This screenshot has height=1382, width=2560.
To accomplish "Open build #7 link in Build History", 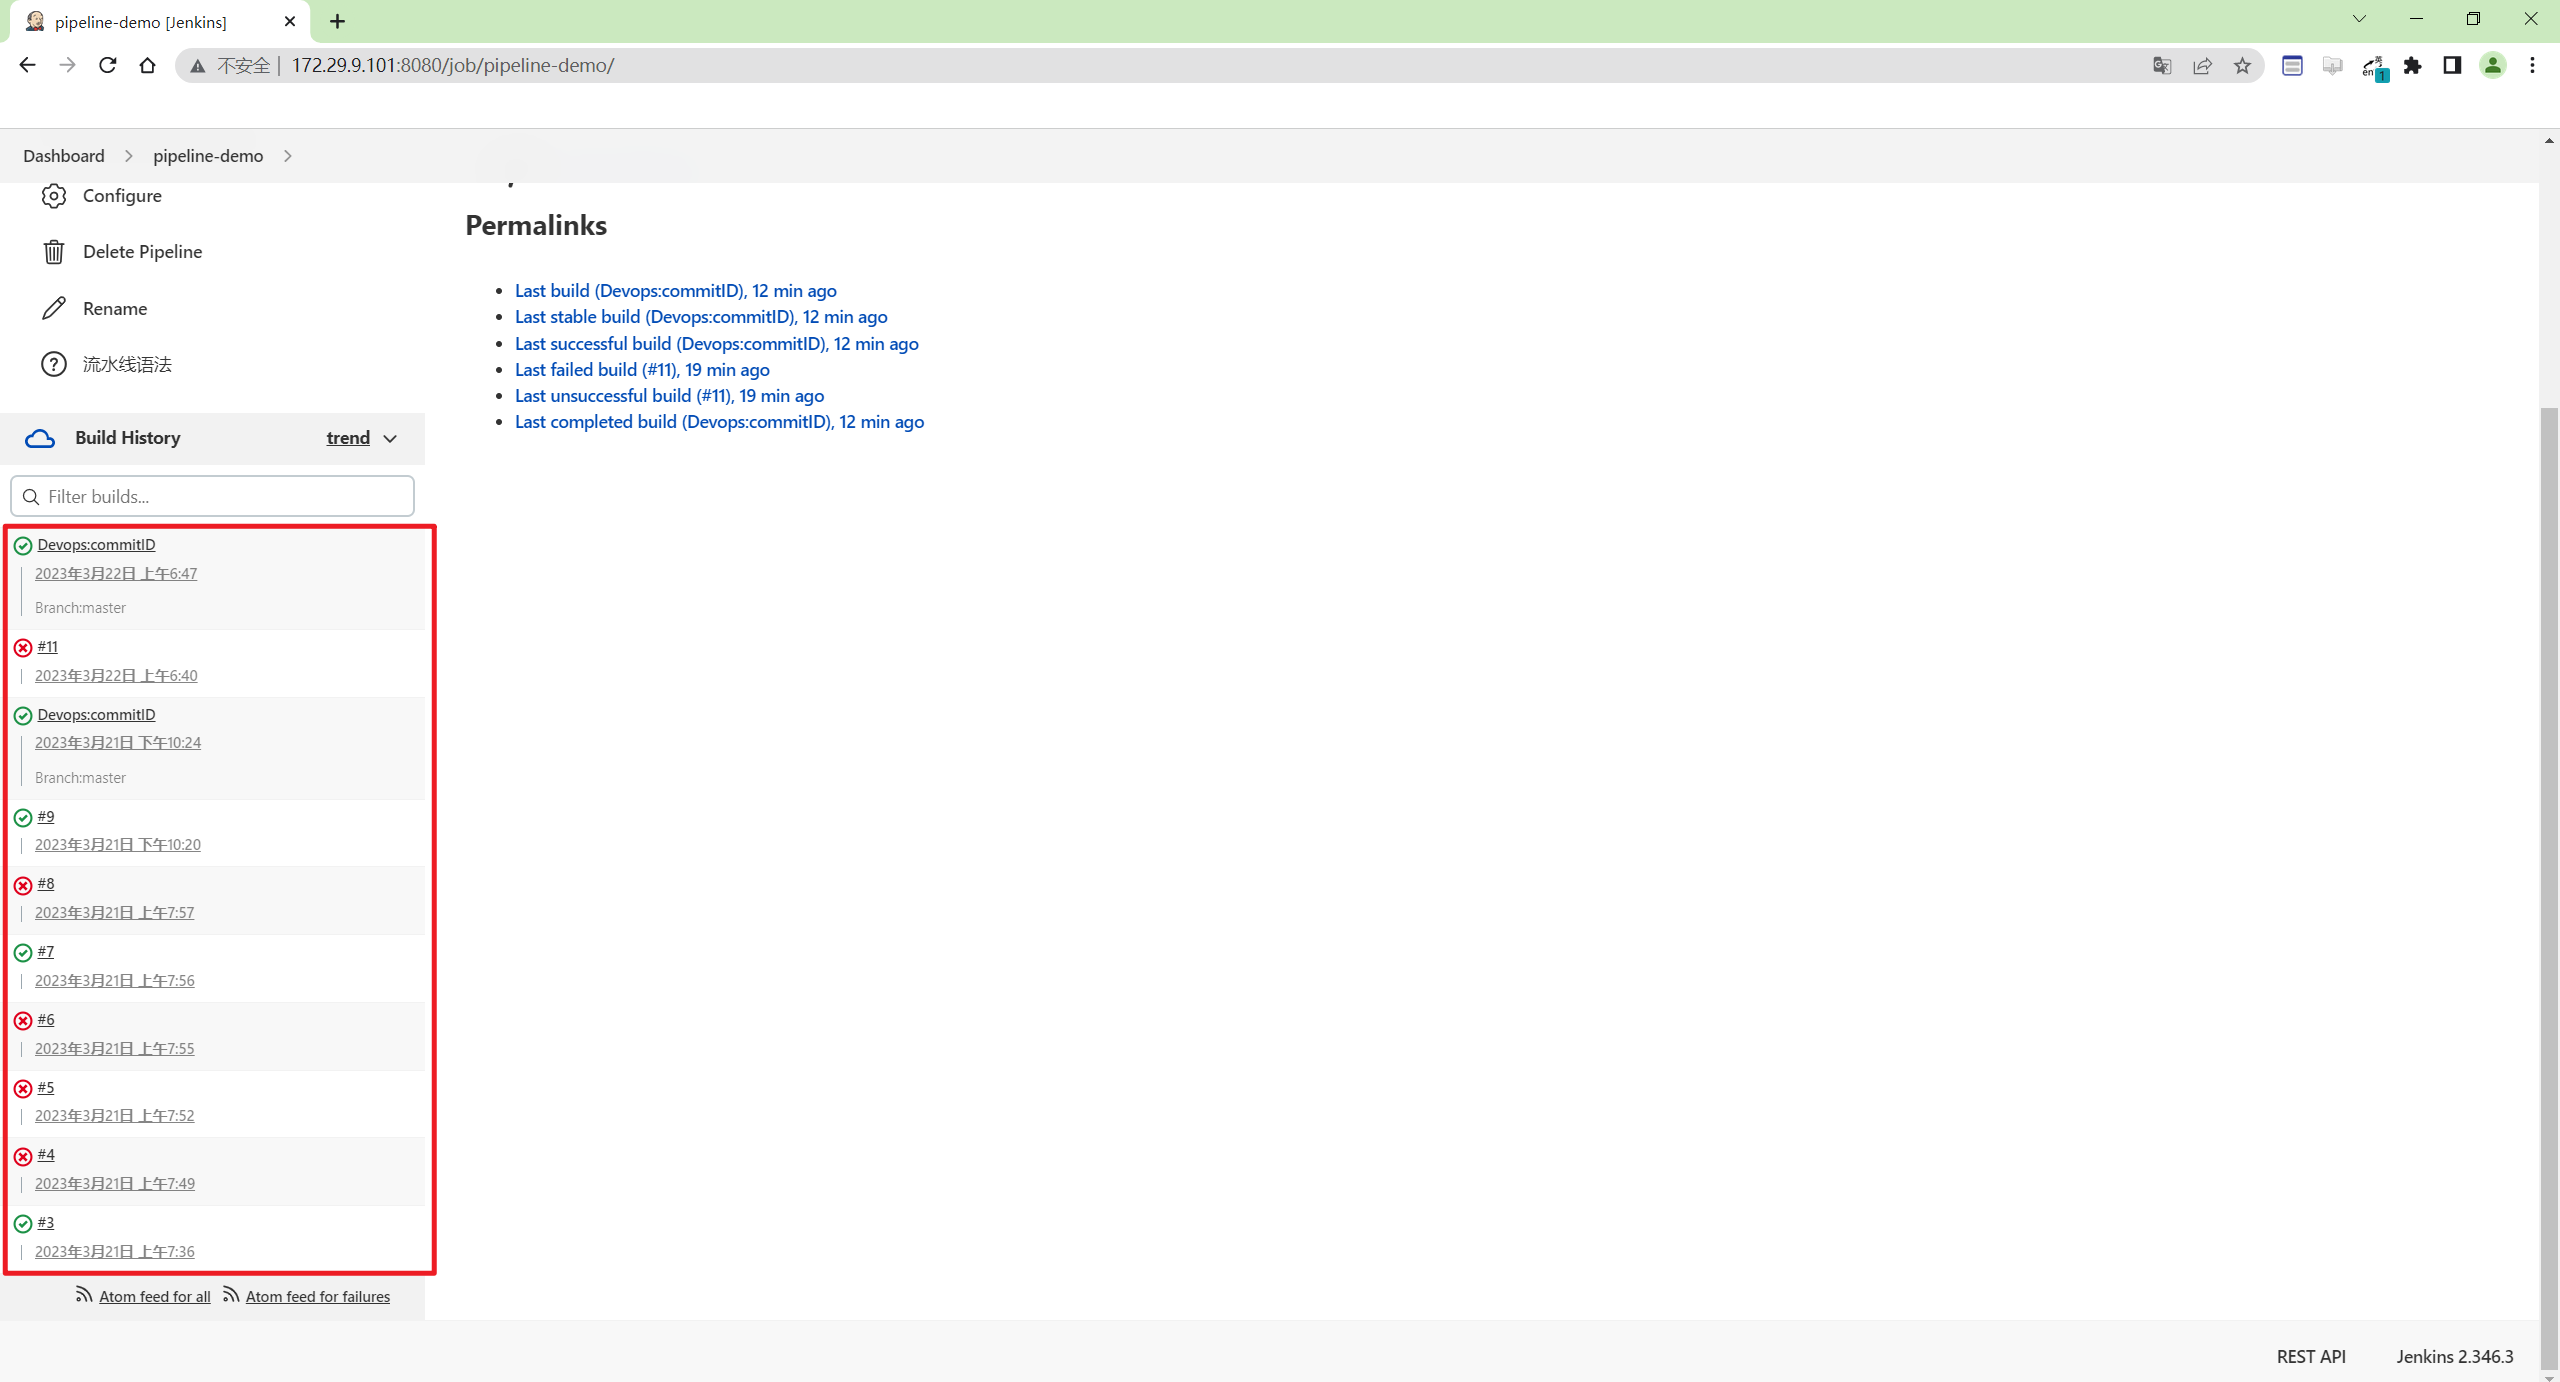I will [46, 952].
